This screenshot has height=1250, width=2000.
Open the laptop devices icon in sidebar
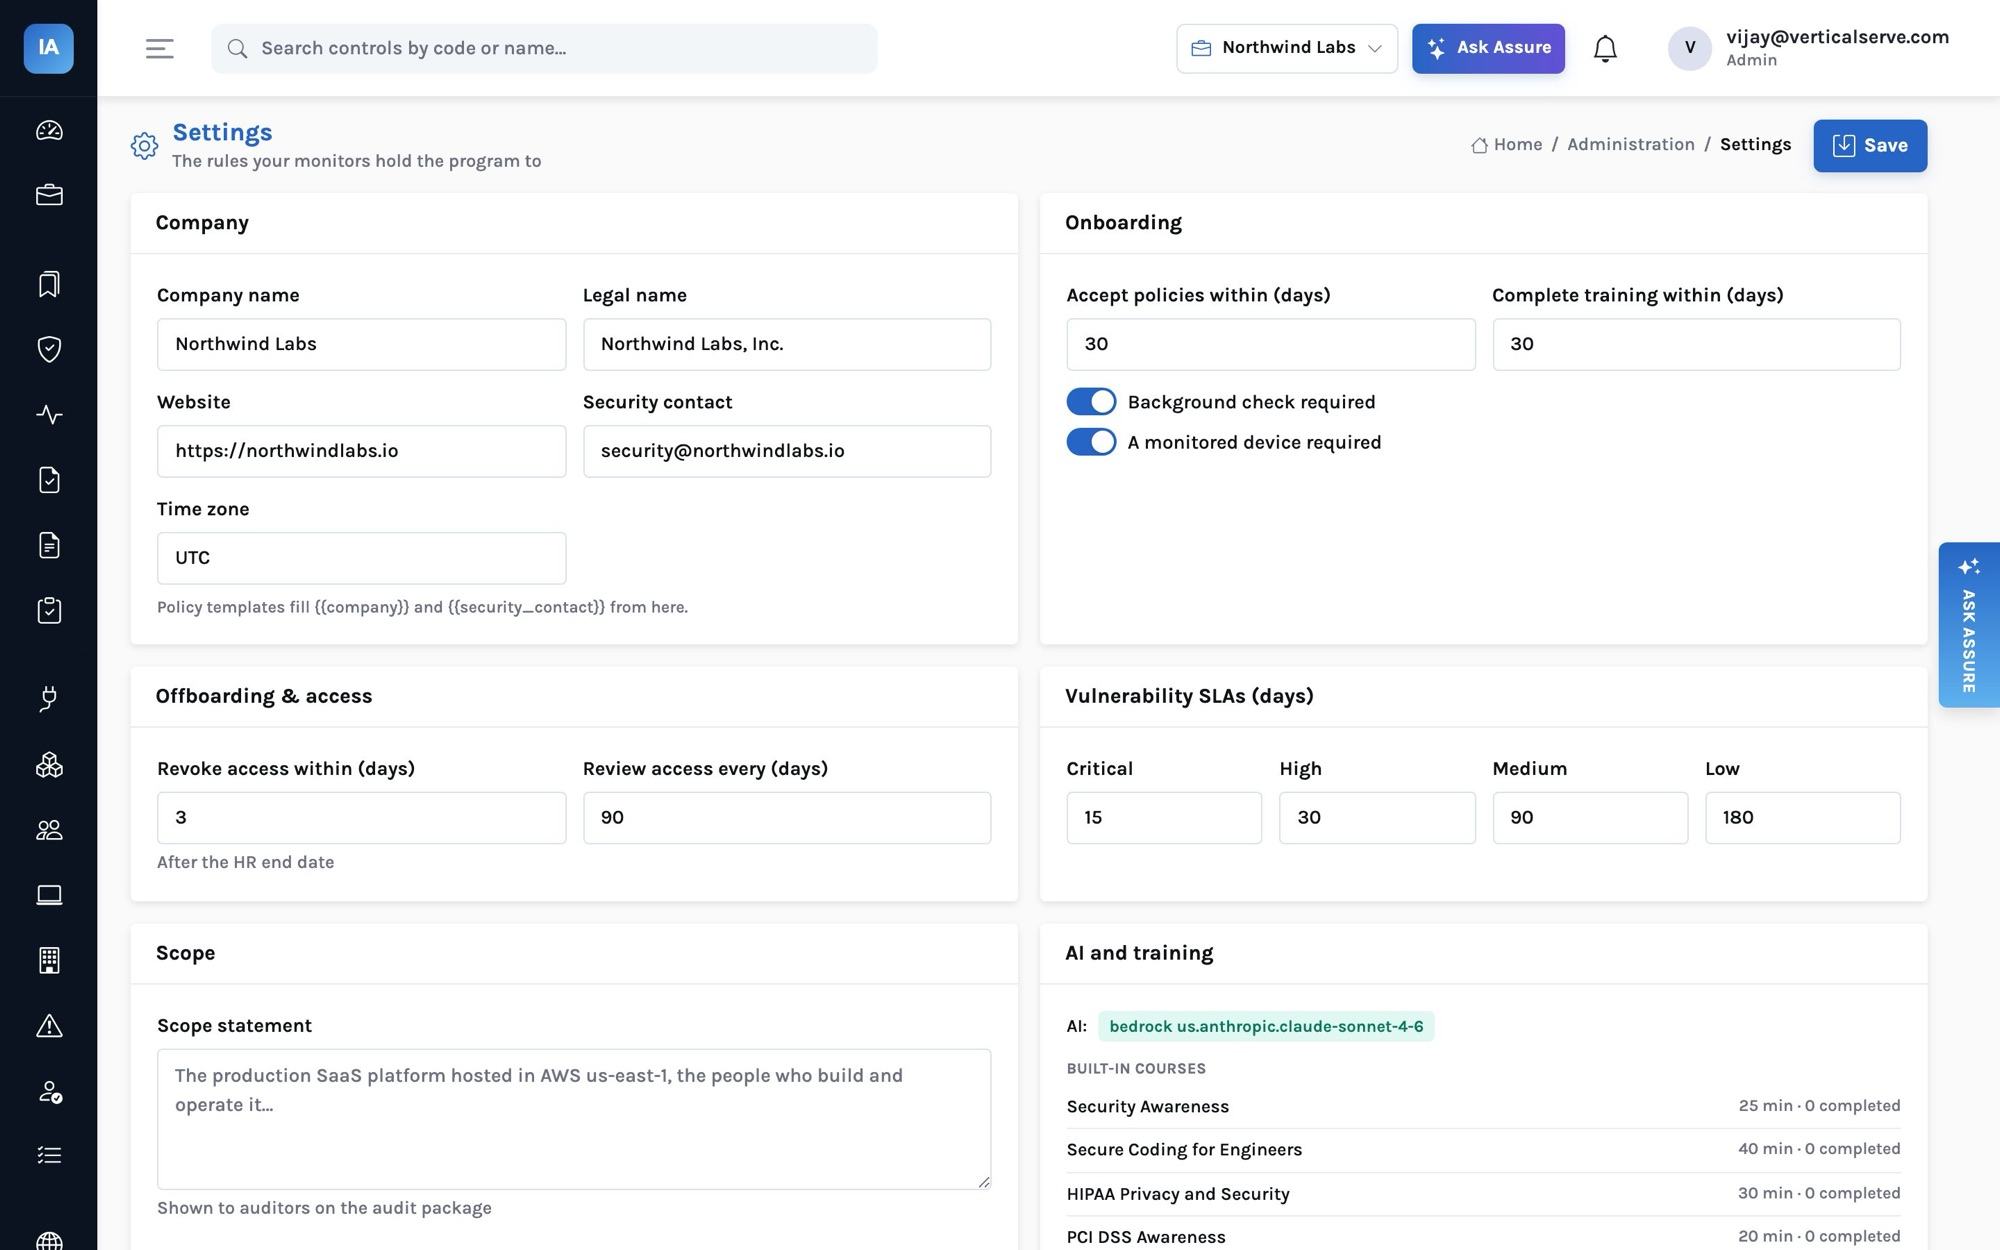pos(49,895)
